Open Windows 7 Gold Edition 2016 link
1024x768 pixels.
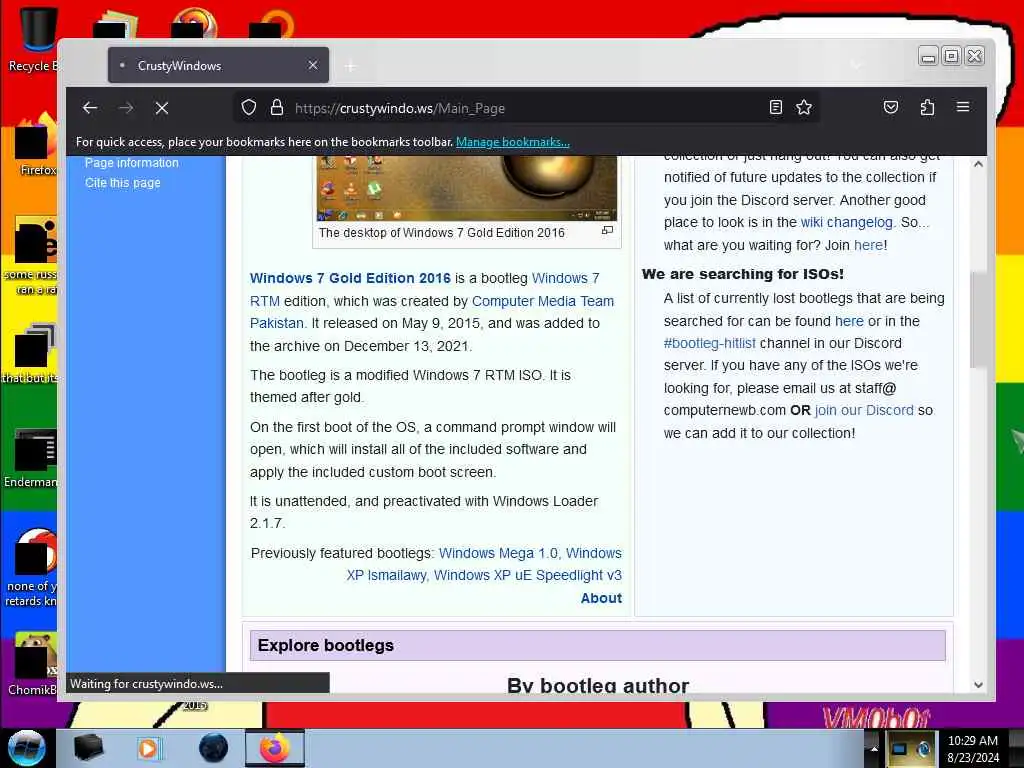pos(350,278)
